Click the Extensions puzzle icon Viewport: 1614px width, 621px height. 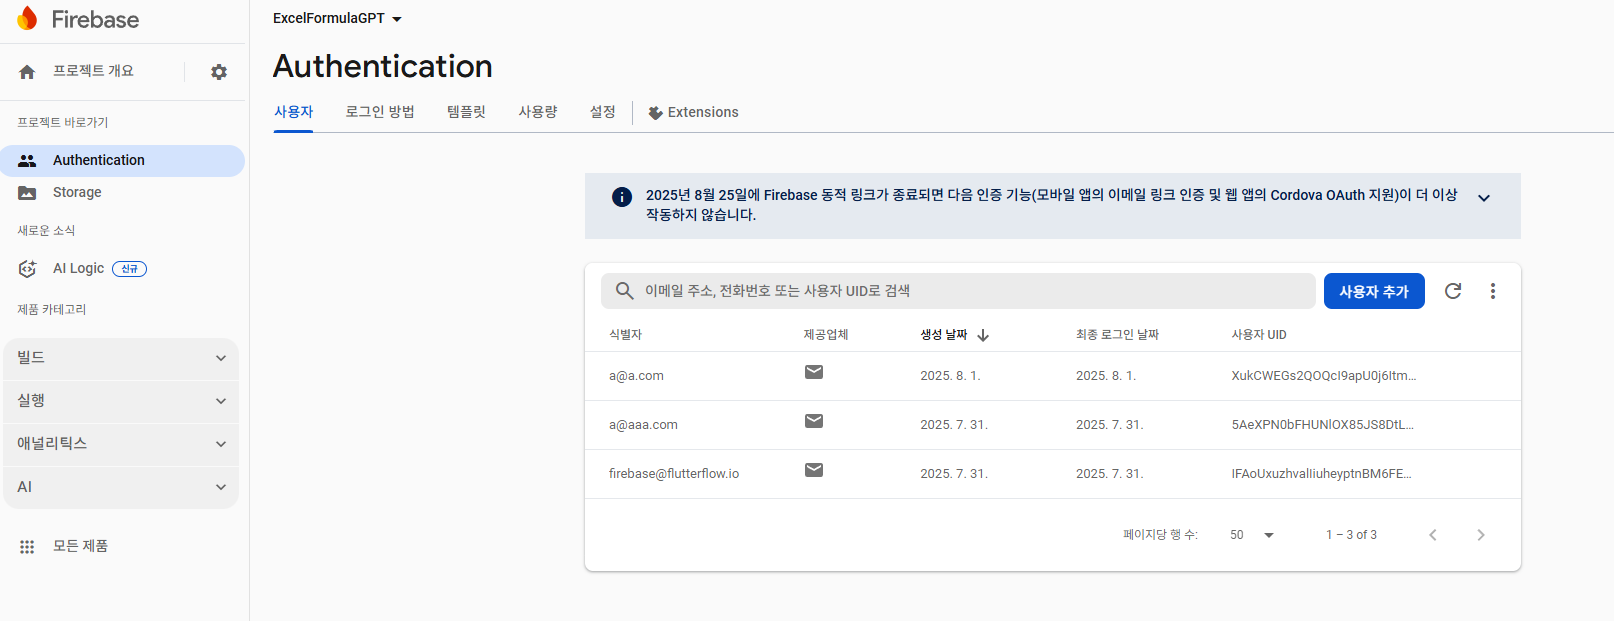tap(655, 113)
